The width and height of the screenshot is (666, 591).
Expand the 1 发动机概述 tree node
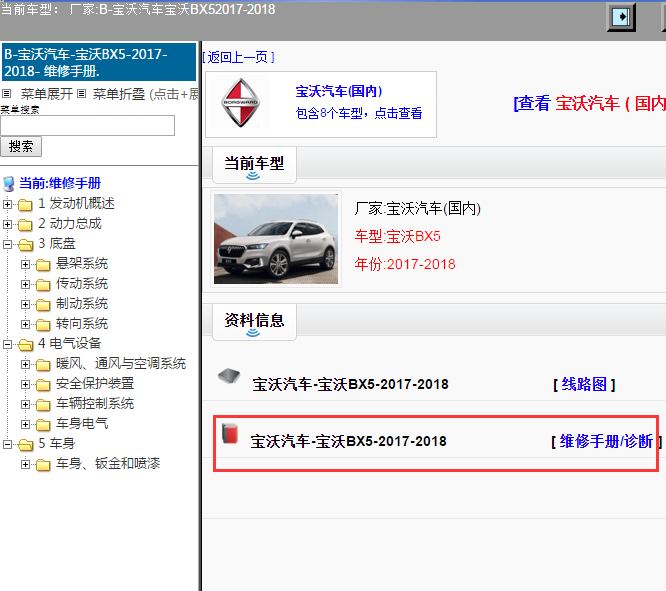pyautogui.click(x=7, y=204)
